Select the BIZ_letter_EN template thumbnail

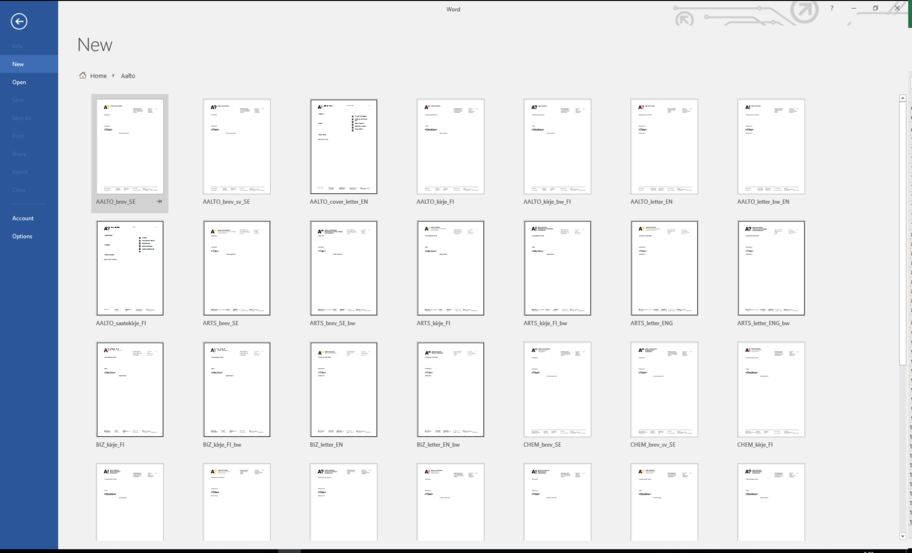coord(344,390)
